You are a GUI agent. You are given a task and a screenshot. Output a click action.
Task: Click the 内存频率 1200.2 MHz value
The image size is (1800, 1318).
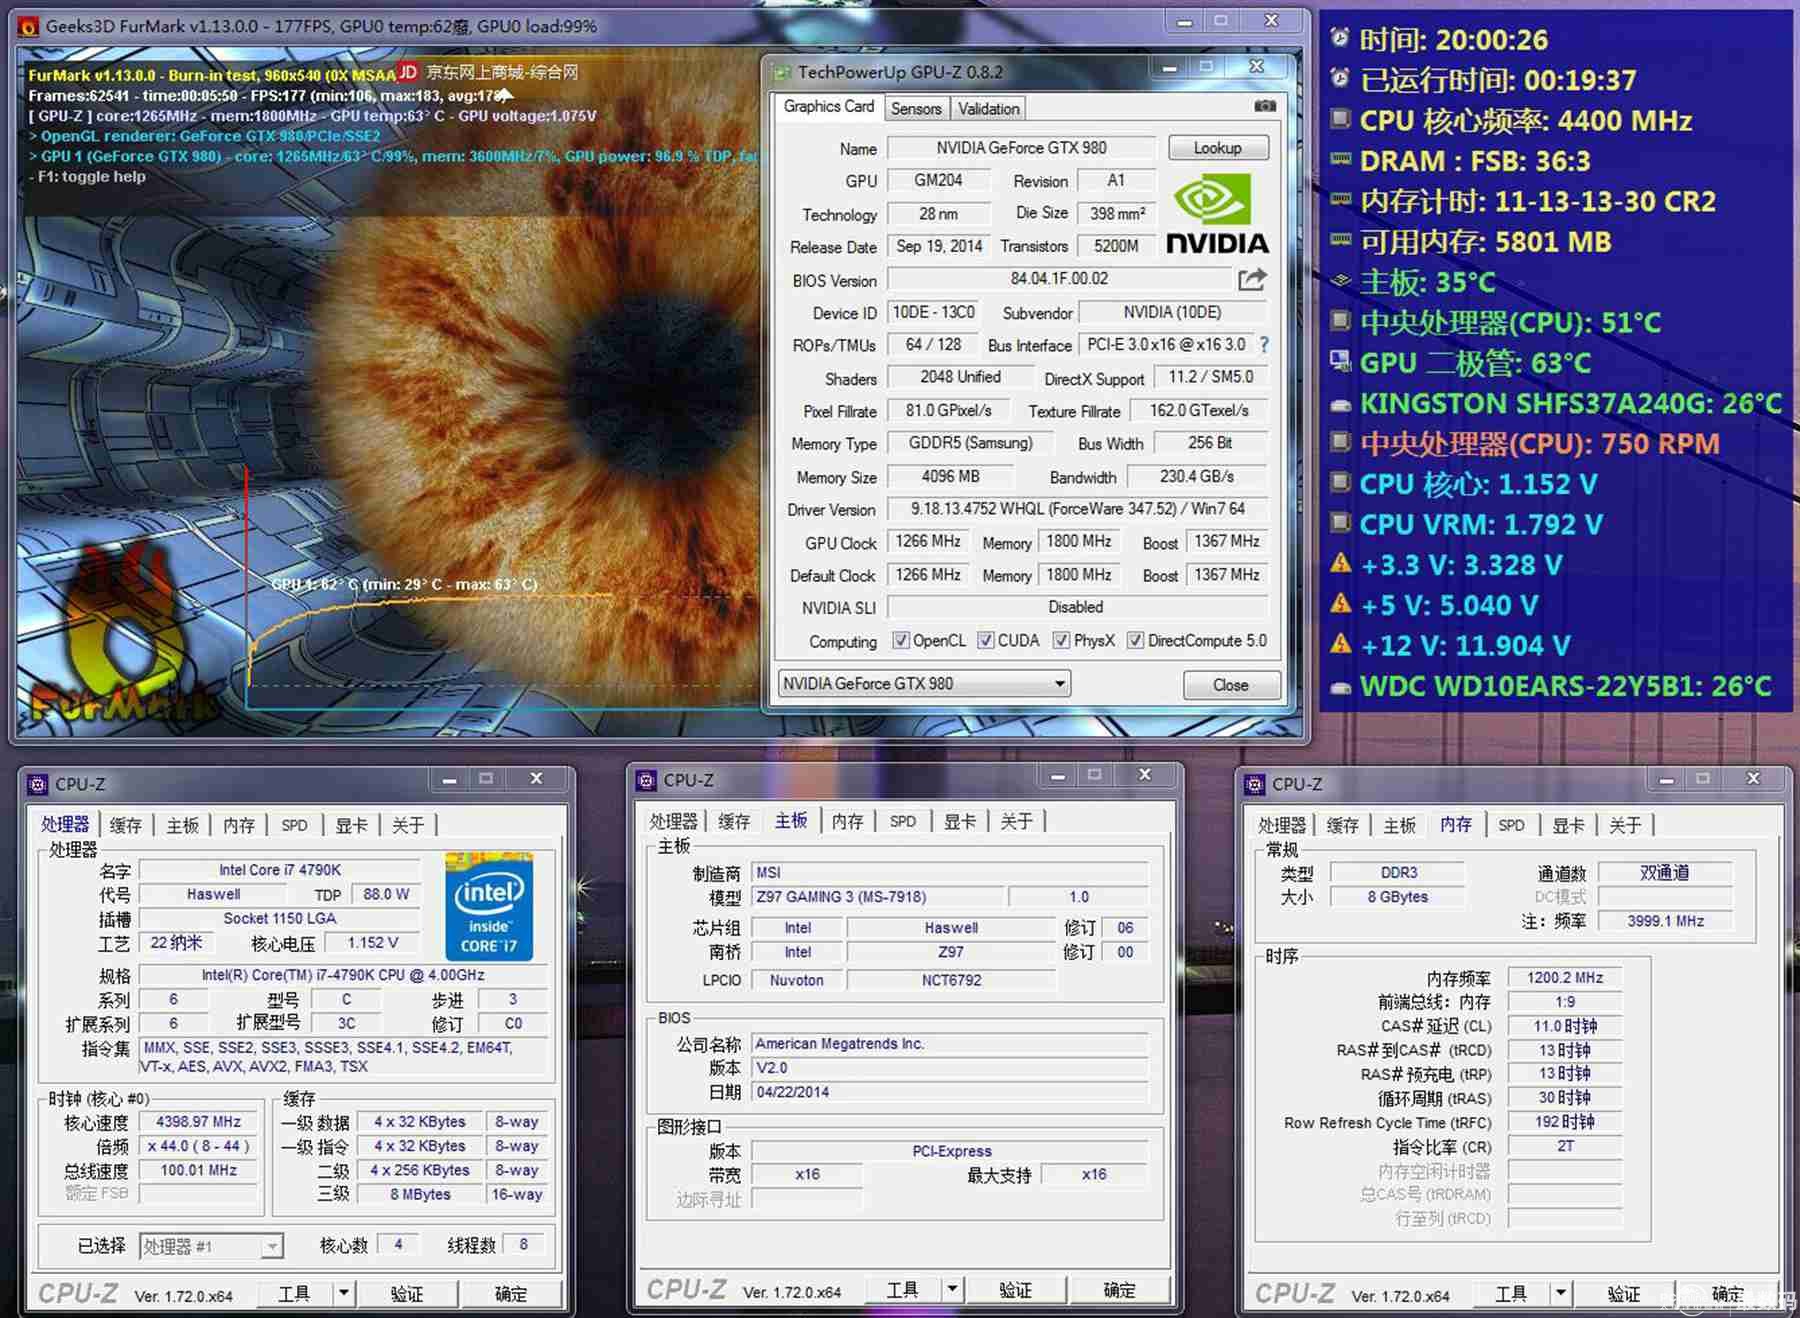(x=1565, y=977)
